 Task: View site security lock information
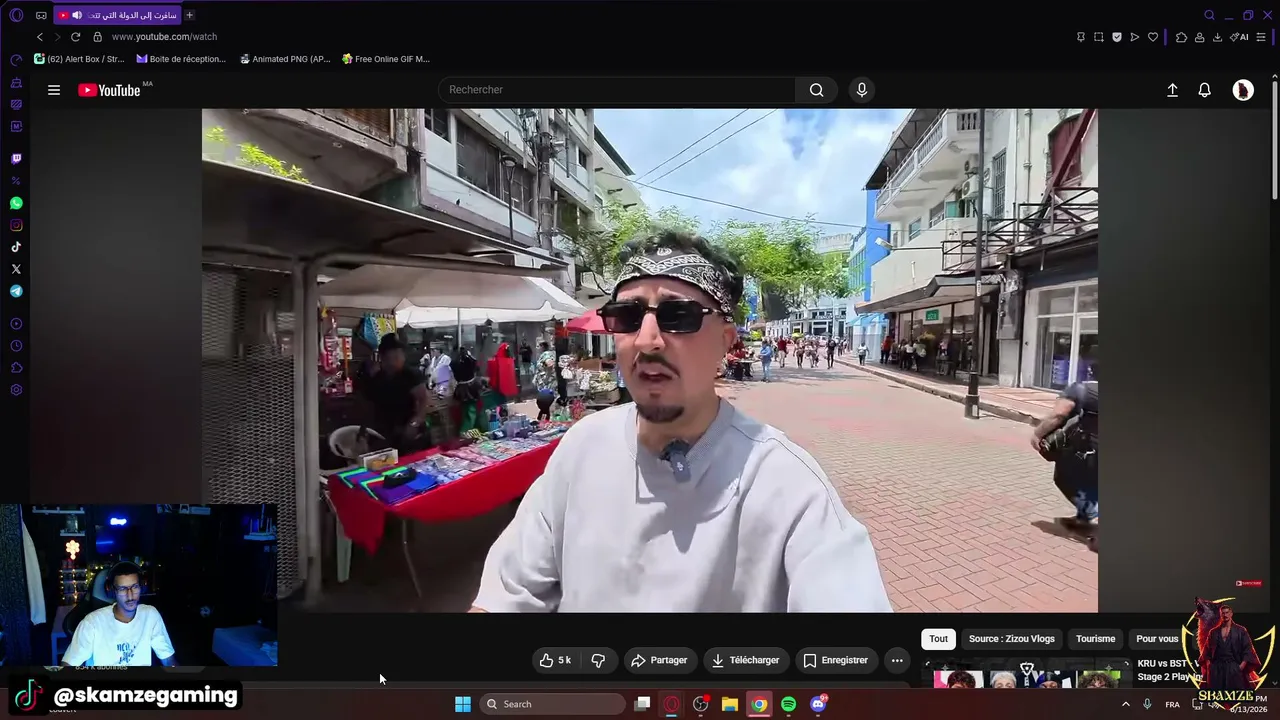(97, 37)
